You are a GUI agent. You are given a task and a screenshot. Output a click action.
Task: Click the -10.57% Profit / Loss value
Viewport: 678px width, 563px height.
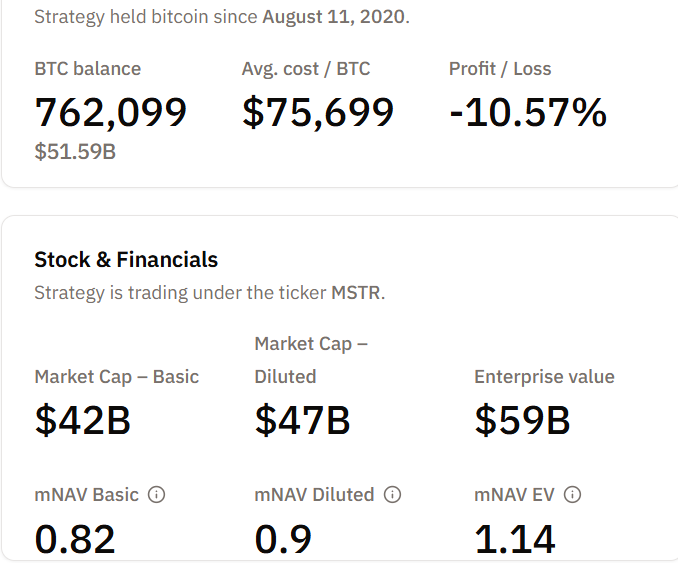pos(528,111)
